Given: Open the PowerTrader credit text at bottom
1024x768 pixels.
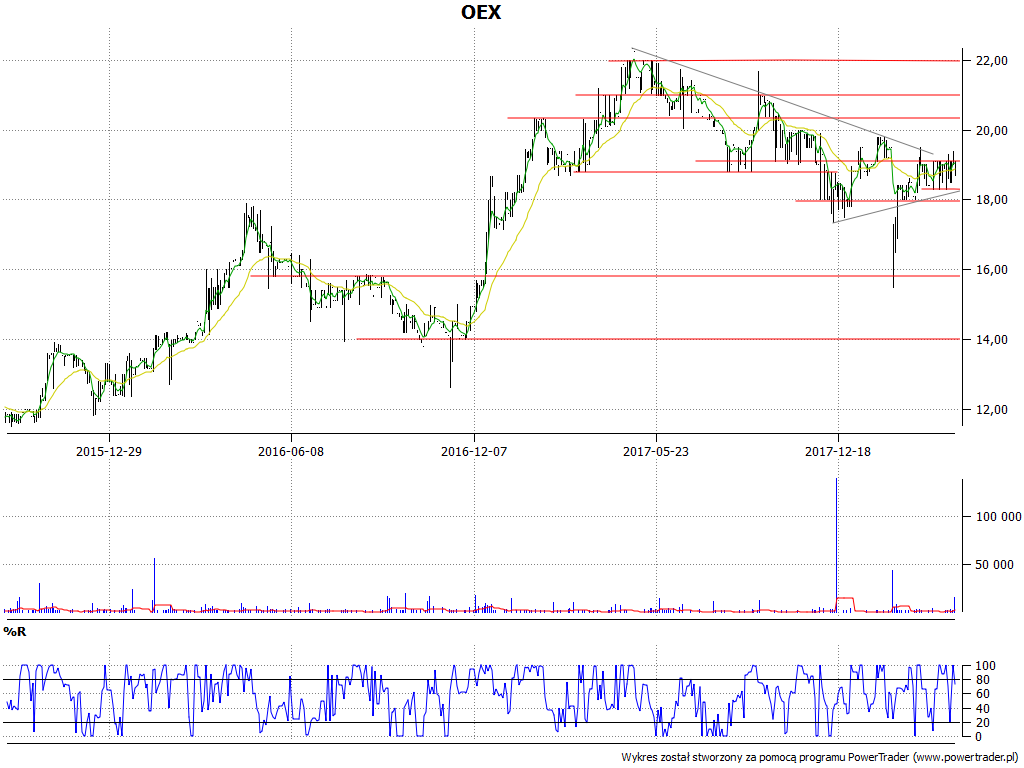Looking at the screenshot, I should coord(820,758).
